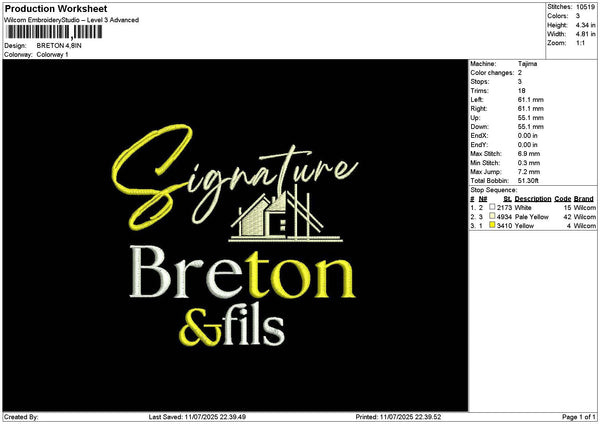The height and width of the screenshot is (424, 600).
Task: Click the 'EndY' value 0.00 in
Action: [527, 145]
